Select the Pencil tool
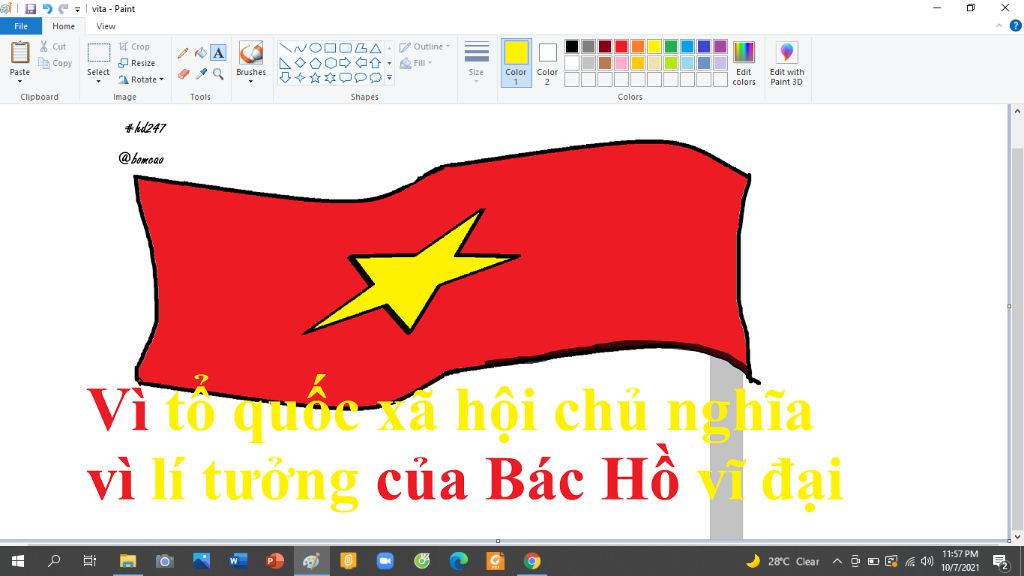This screenshot has width=1024, height=576. point(184,53)
